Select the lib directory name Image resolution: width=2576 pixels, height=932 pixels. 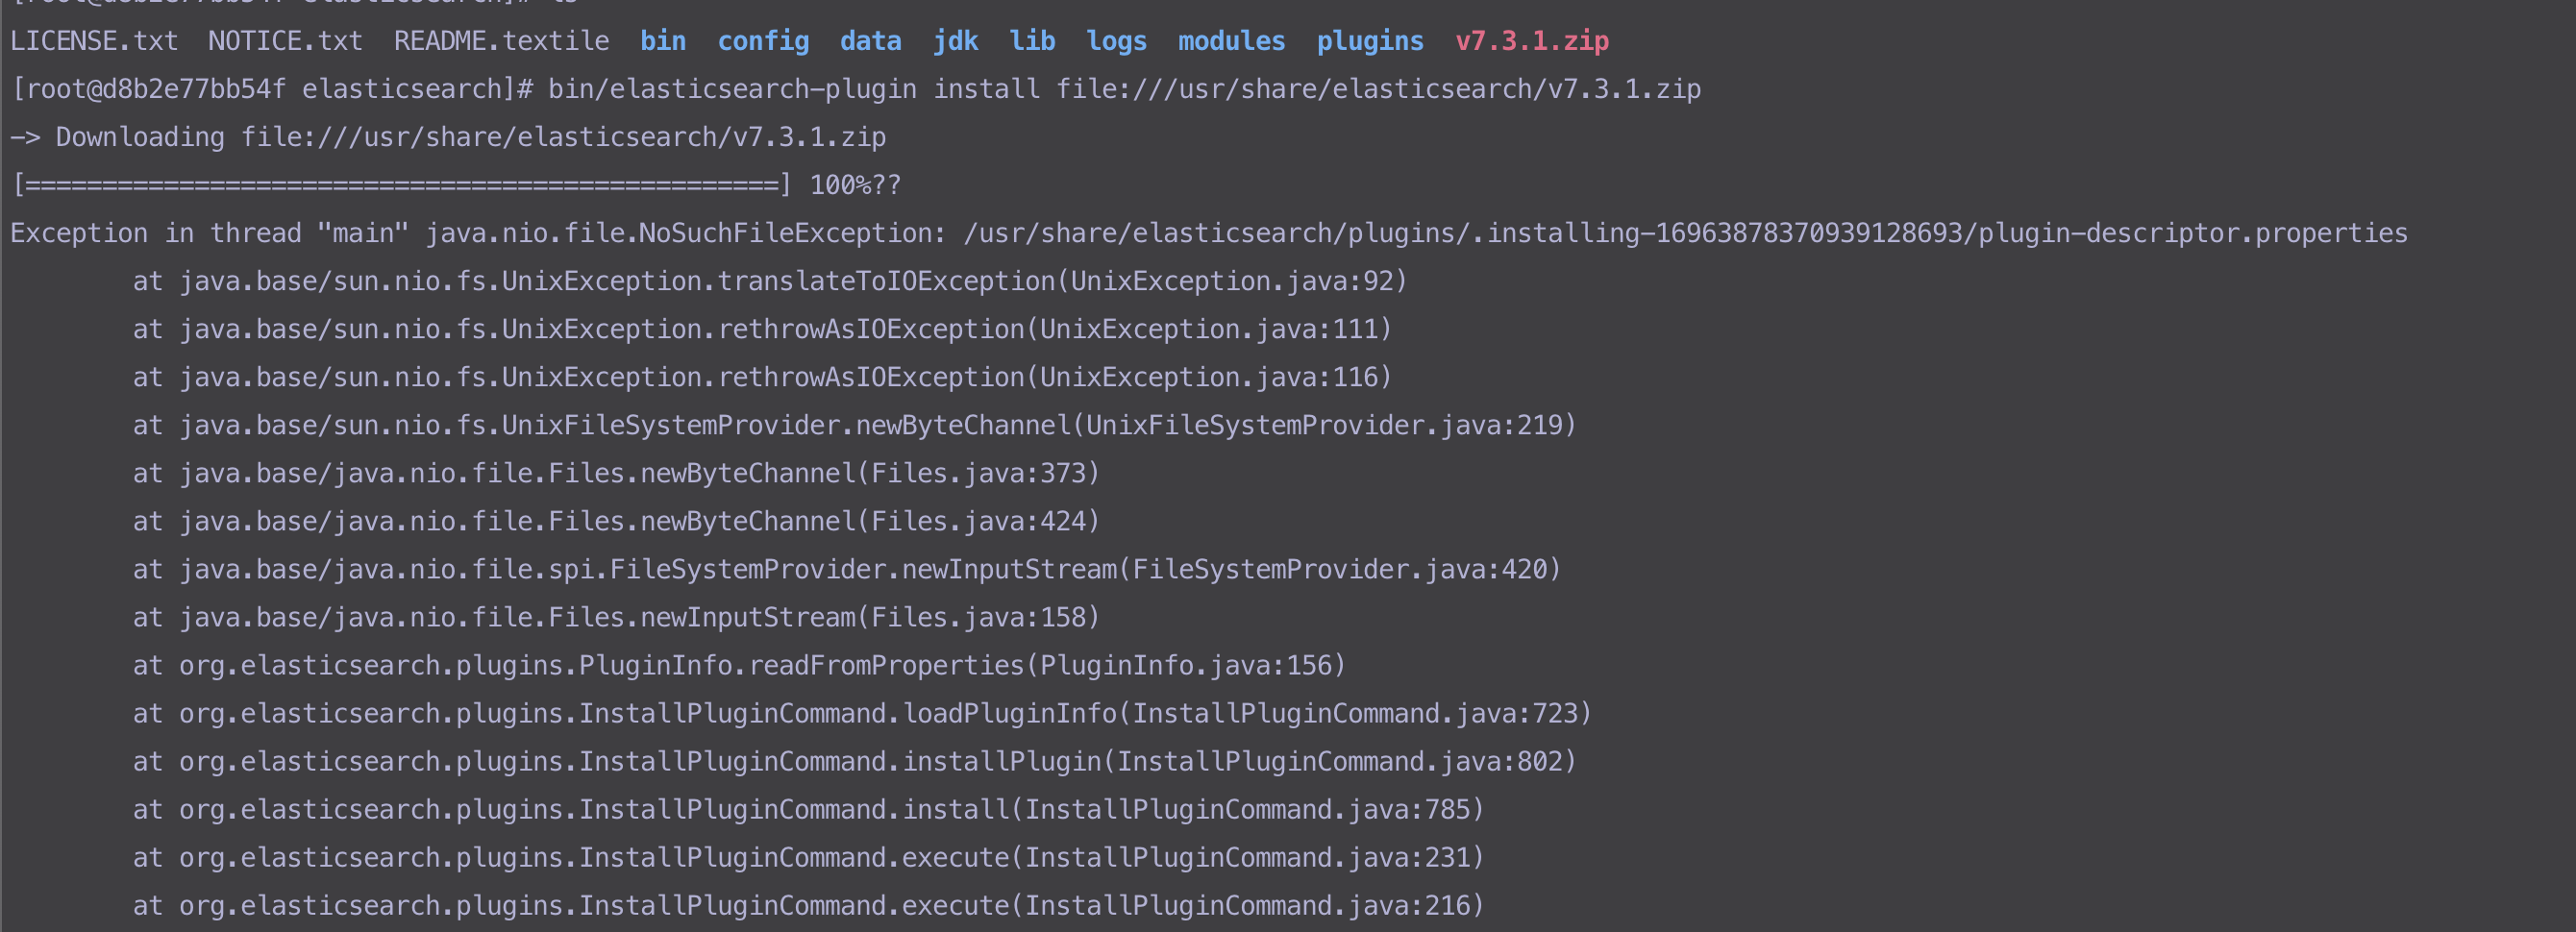click(1031, 41)
